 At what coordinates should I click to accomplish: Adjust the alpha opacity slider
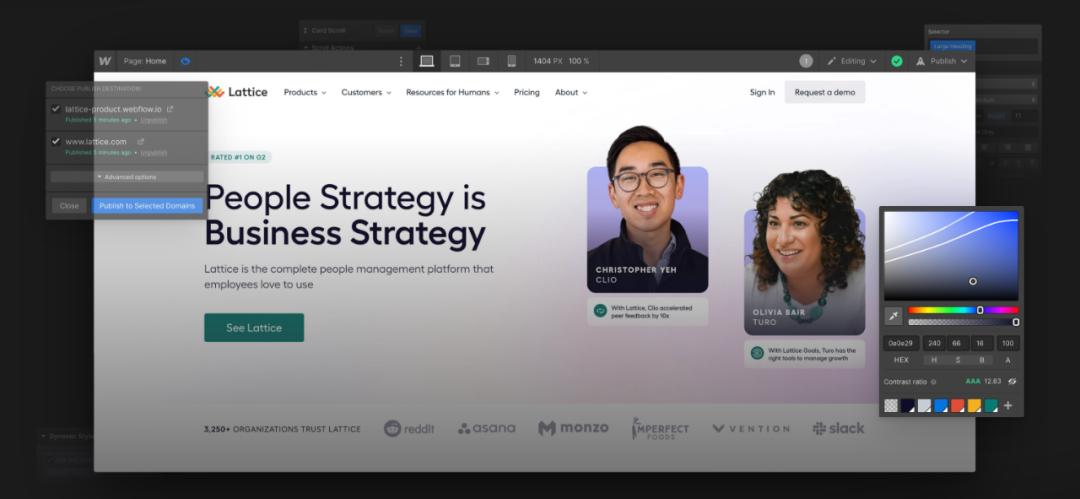[x=963, y=322]
